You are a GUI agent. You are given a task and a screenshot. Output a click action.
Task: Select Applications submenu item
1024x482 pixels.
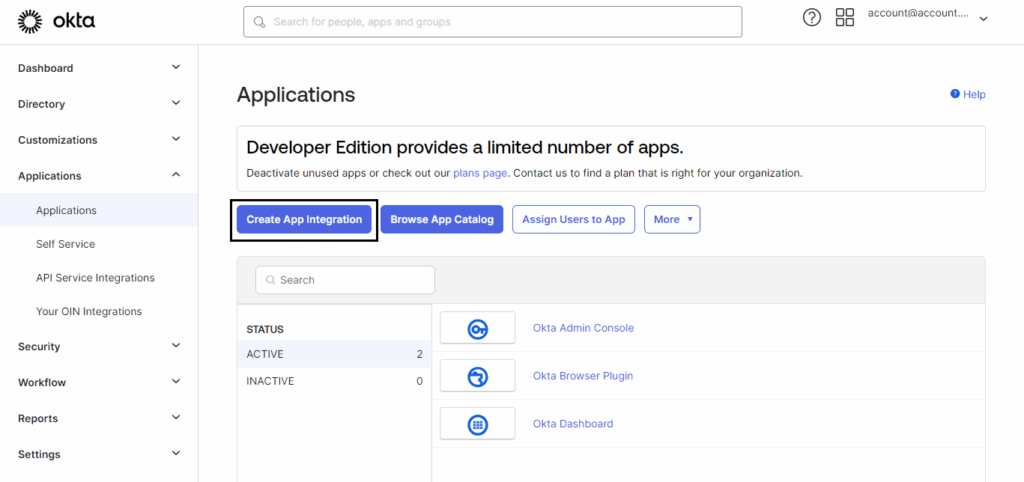pos(99,210)
